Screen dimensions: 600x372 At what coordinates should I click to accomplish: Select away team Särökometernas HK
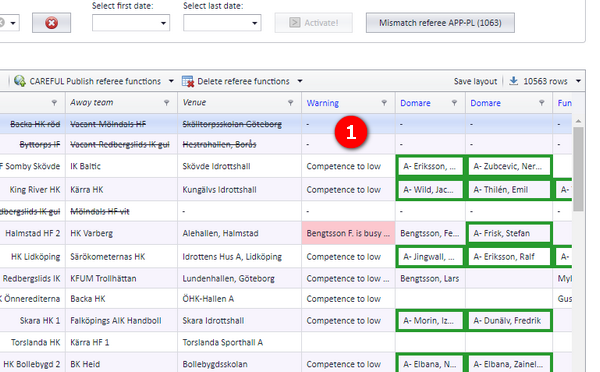coord(122,256)
